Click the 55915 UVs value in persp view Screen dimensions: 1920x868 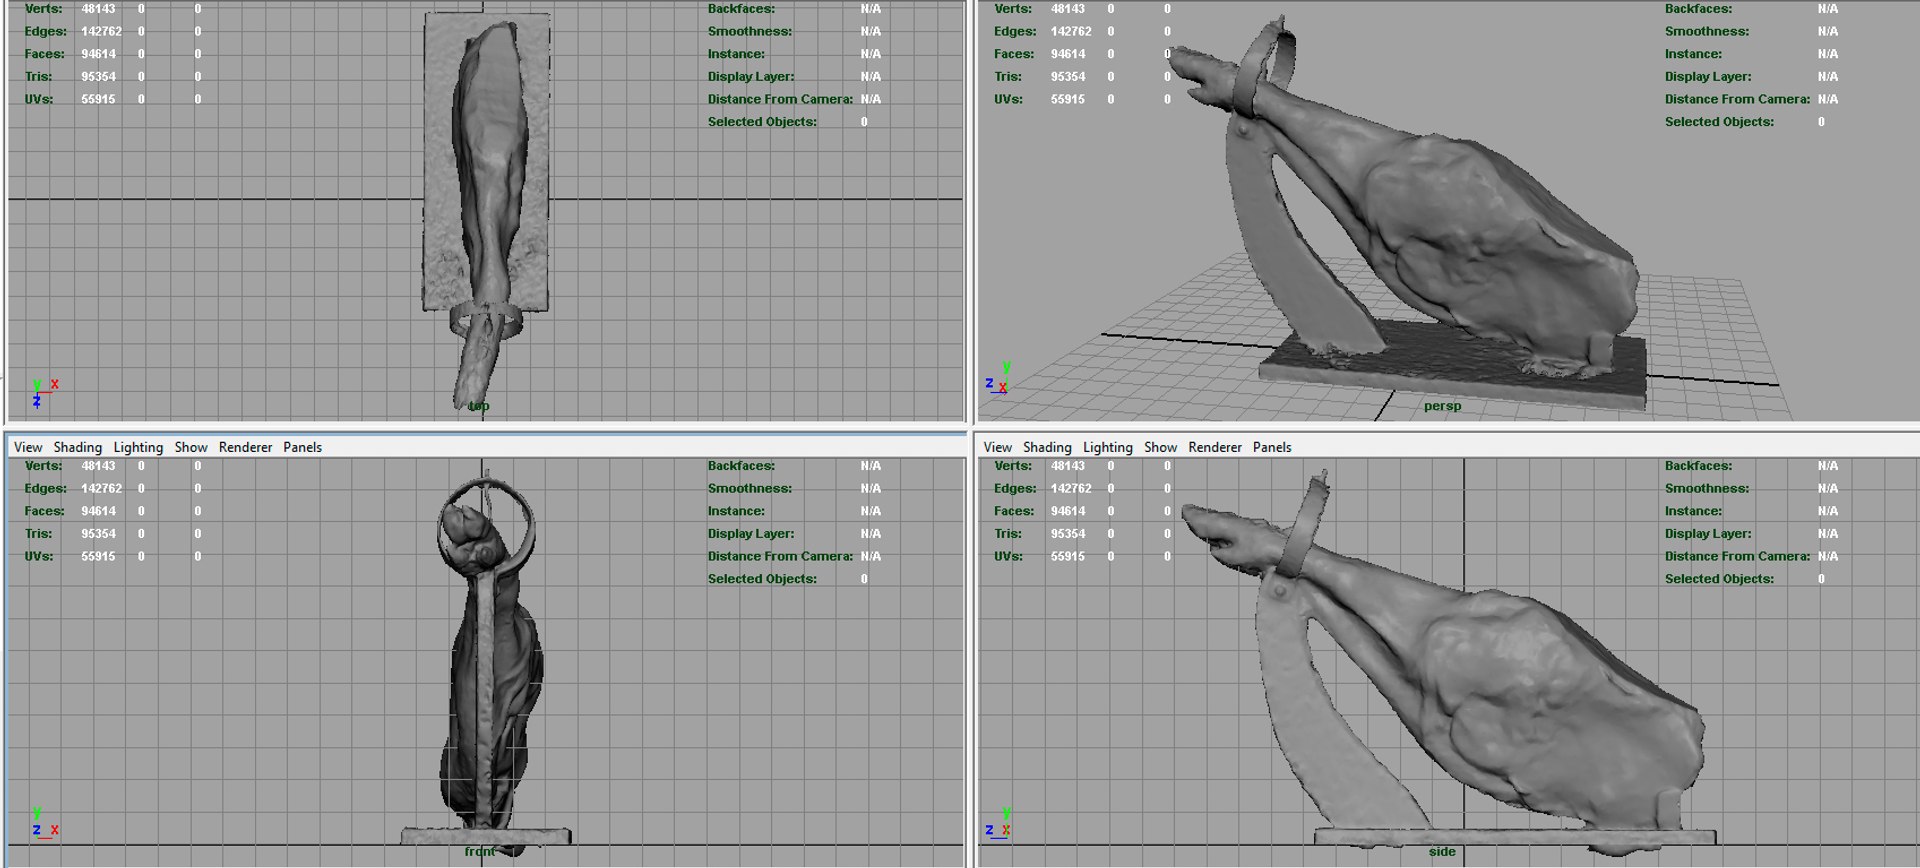point(1068,99)
